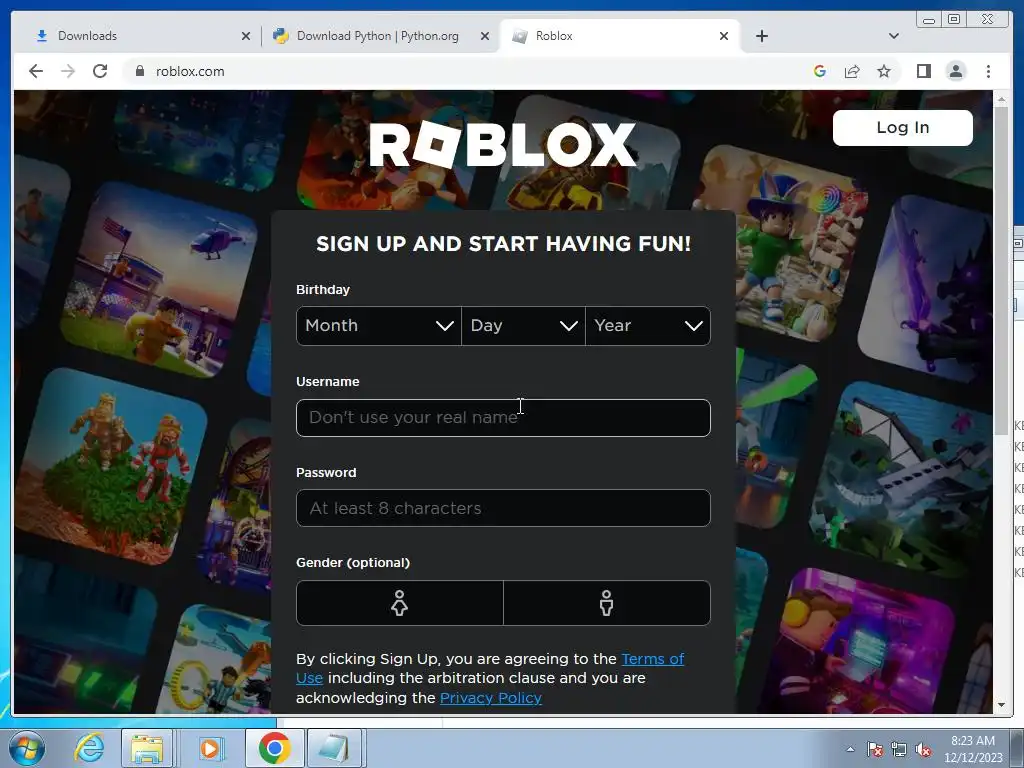Viewport: 1024px width, 768px height.
Task: Click the page scroll up arrow
Action: 1001,100
